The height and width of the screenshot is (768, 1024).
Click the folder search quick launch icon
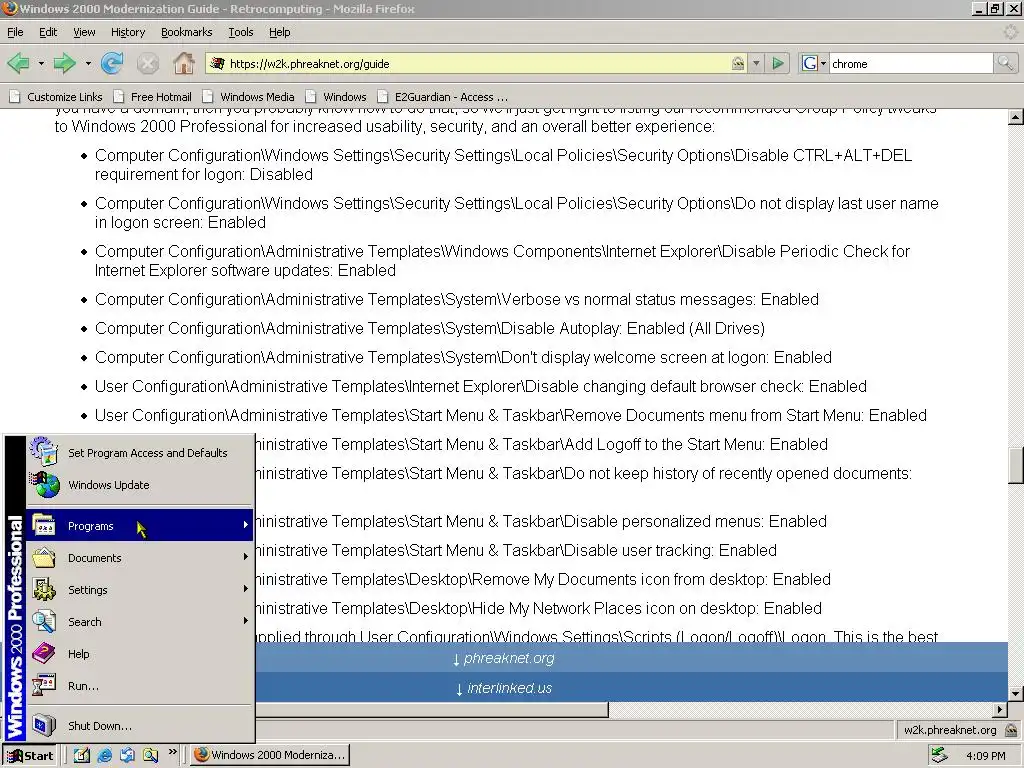click(x=151, y=756)
